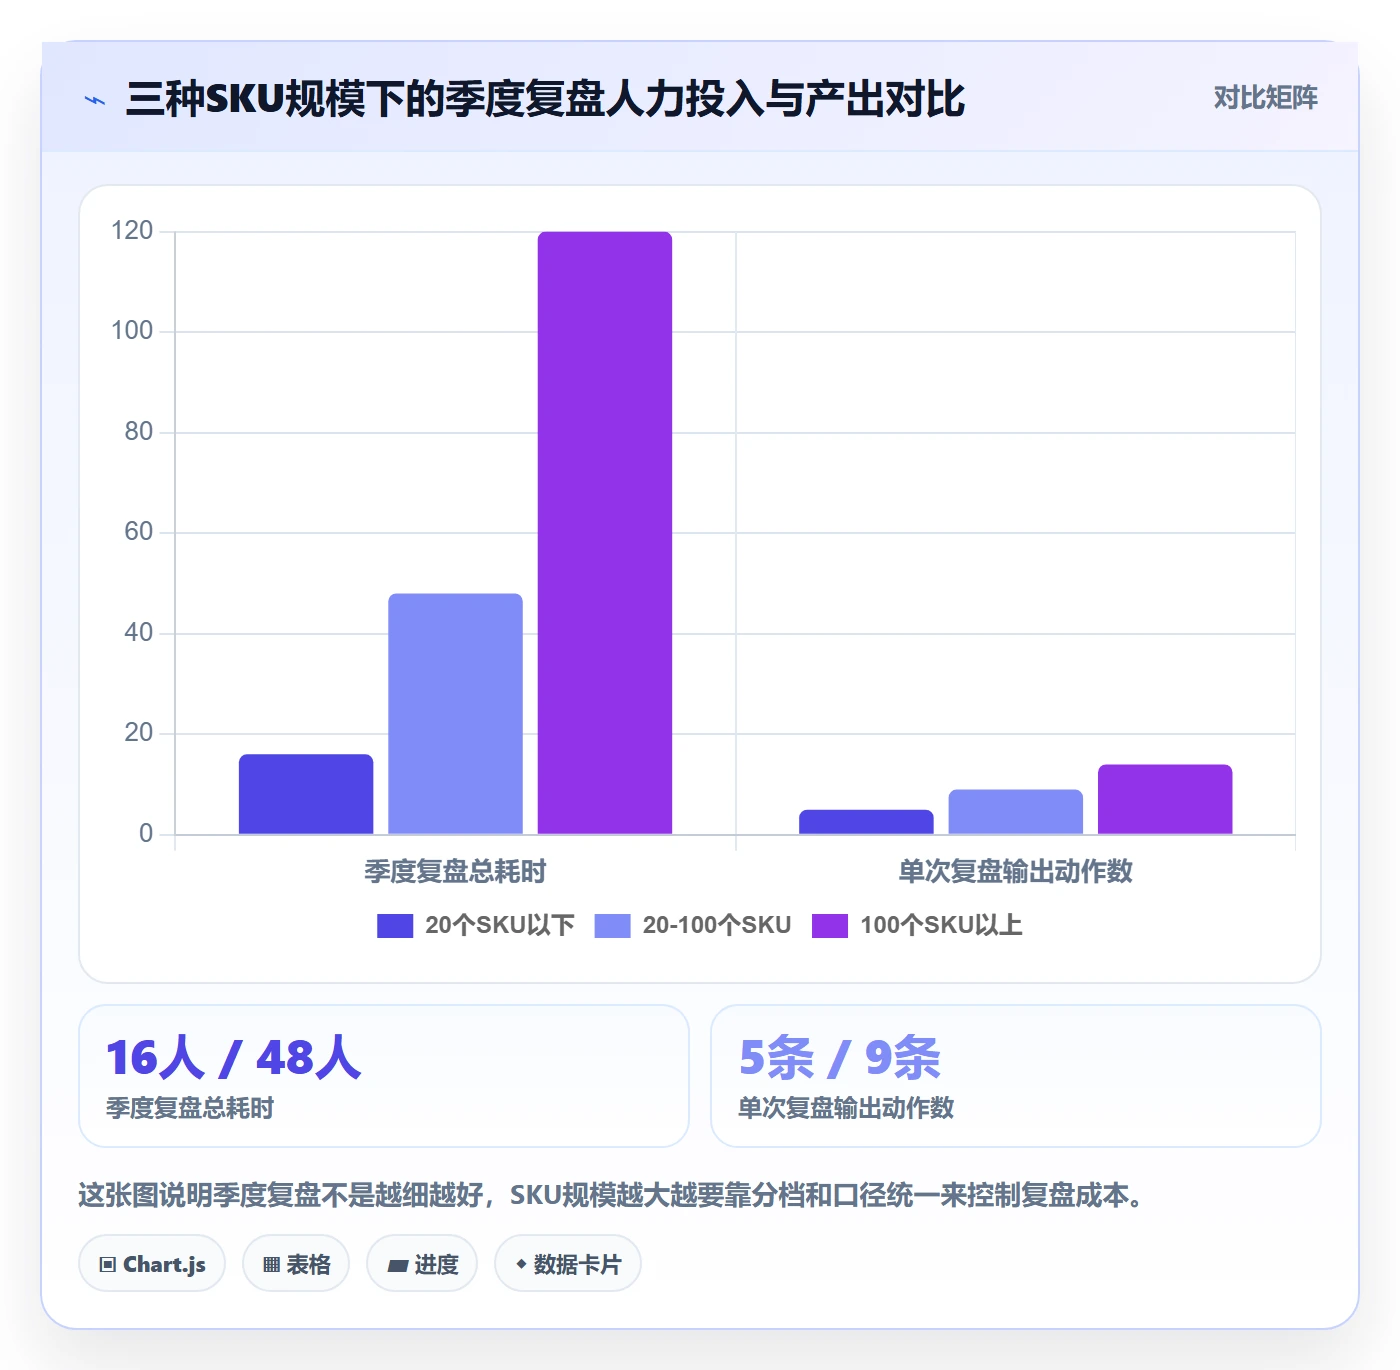This screenshot has height=1370, width=1400.
Task: Click the summary sentence starting with 这张图说明
Action: [x=612, y=1196]
